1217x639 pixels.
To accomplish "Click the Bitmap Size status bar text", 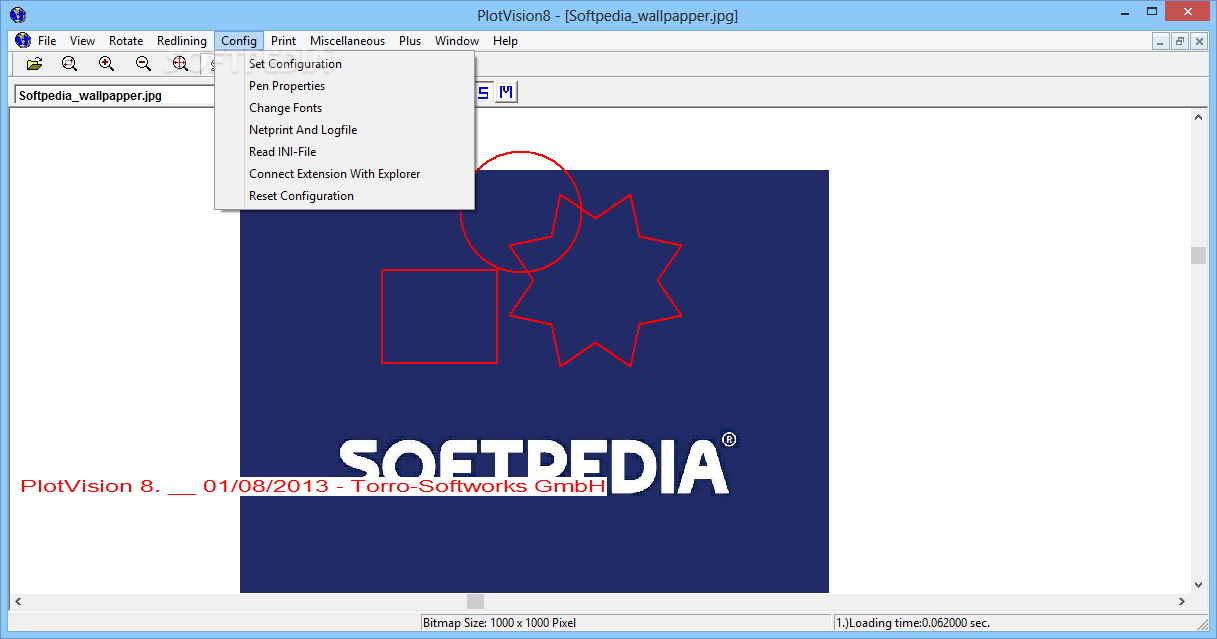I will coord(500,623).
